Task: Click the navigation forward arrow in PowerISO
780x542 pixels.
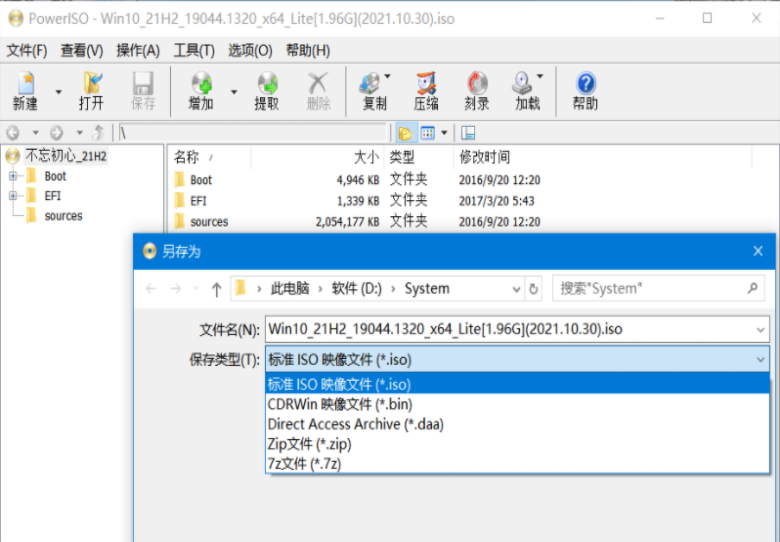Action: click(57, 133)
